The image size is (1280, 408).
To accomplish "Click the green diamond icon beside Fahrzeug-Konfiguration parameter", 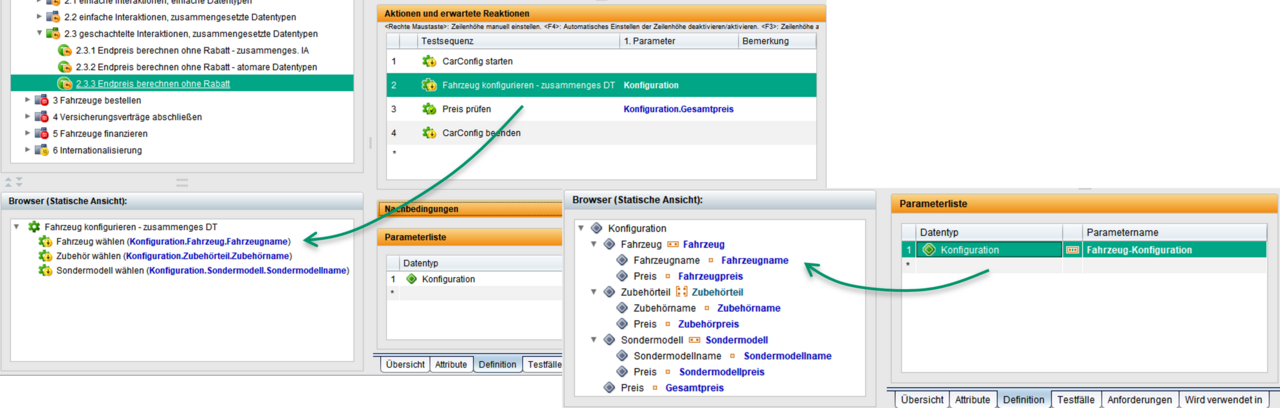I will point(928,250).
